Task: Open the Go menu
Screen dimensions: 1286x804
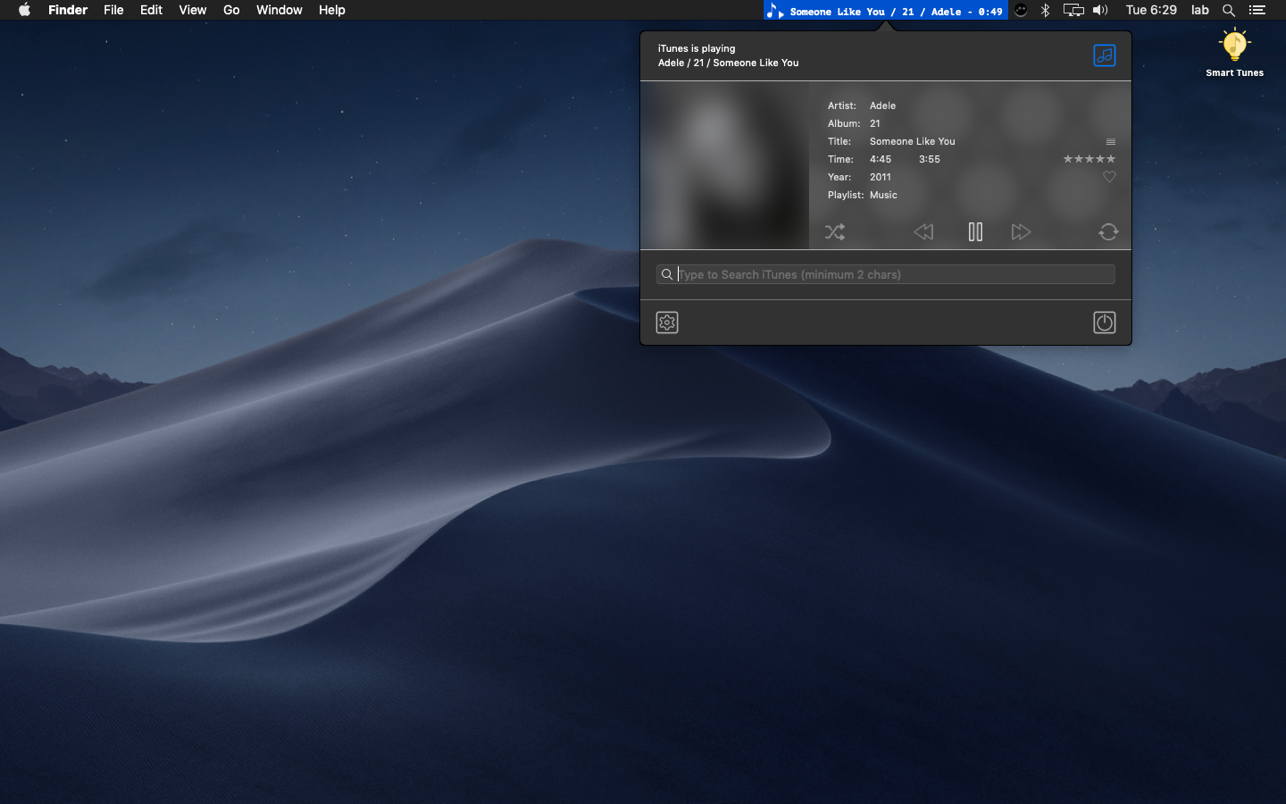Action: [231, 10]
